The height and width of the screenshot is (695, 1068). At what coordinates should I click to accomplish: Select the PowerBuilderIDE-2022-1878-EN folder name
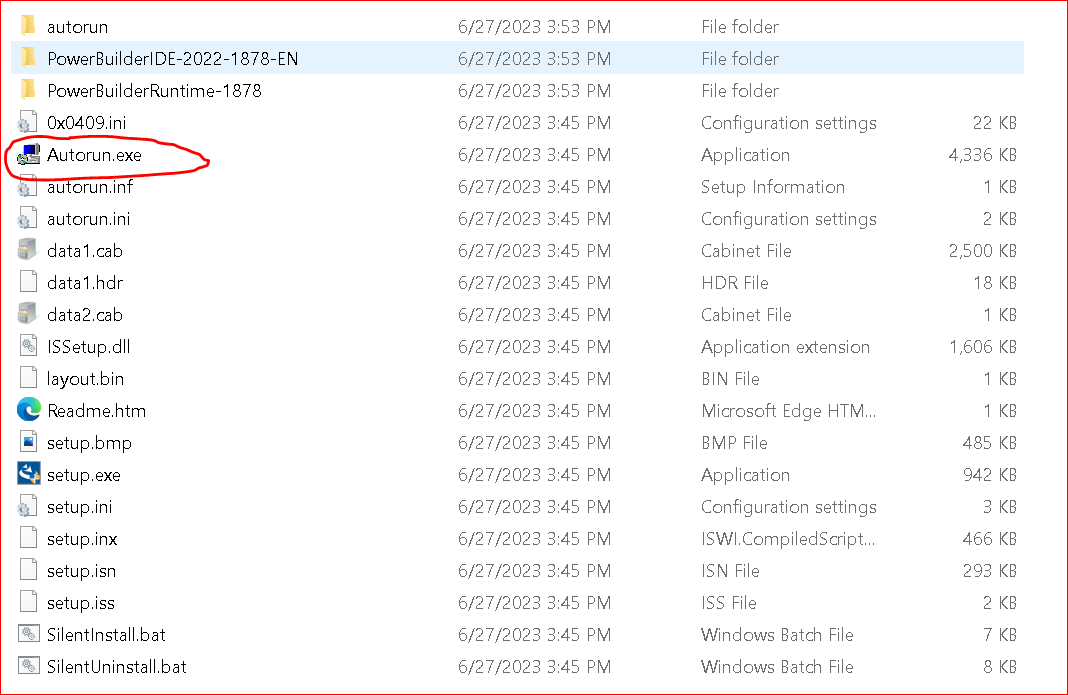[172, 59]
